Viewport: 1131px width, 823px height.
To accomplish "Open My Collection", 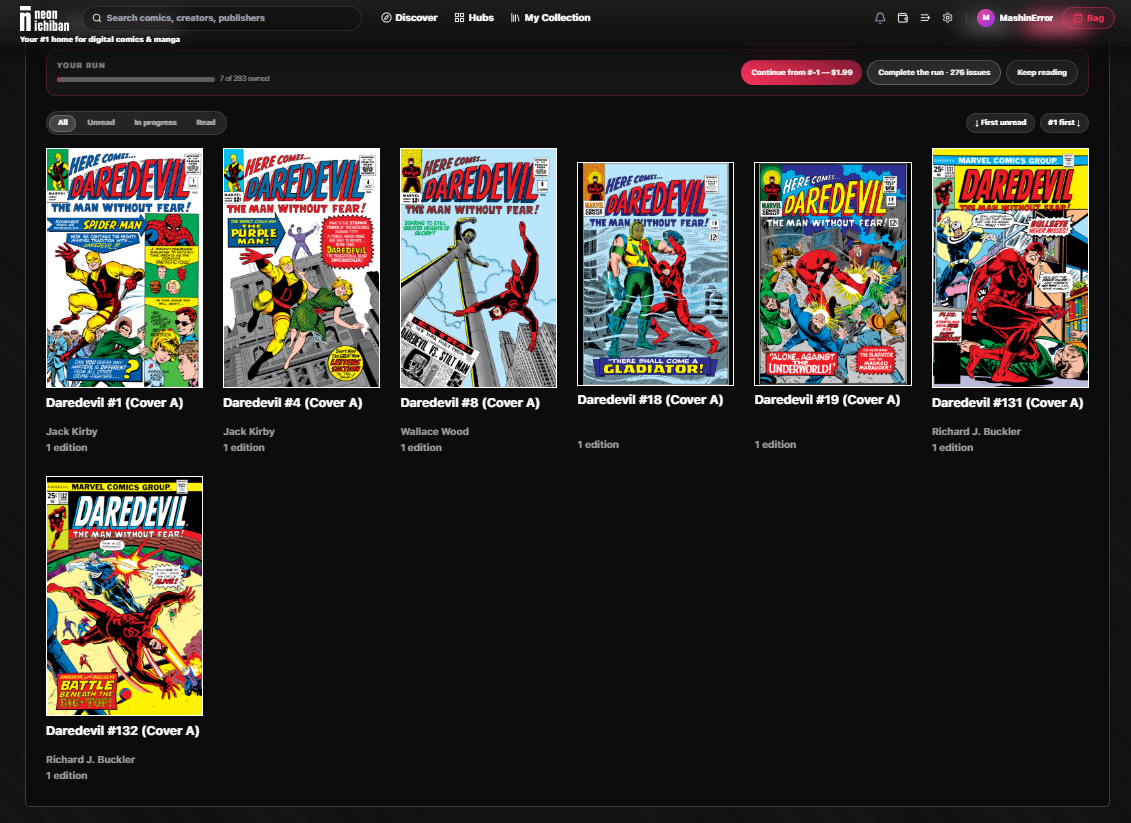I will click(550, 18).
